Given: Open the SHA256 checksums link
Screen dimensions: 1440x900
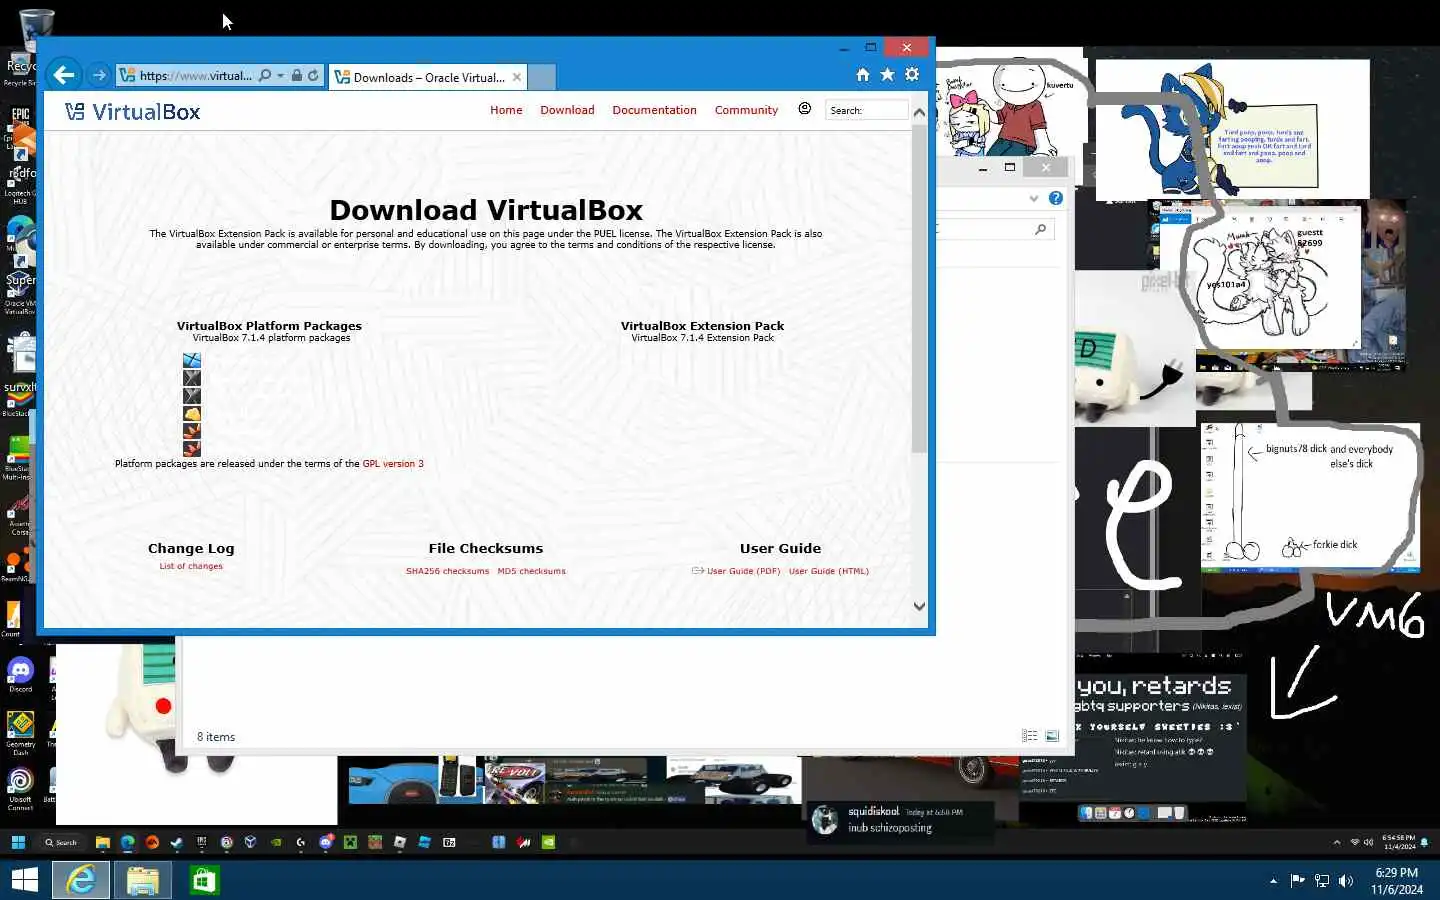Looking at the screenshot, I should pos(447,571).
